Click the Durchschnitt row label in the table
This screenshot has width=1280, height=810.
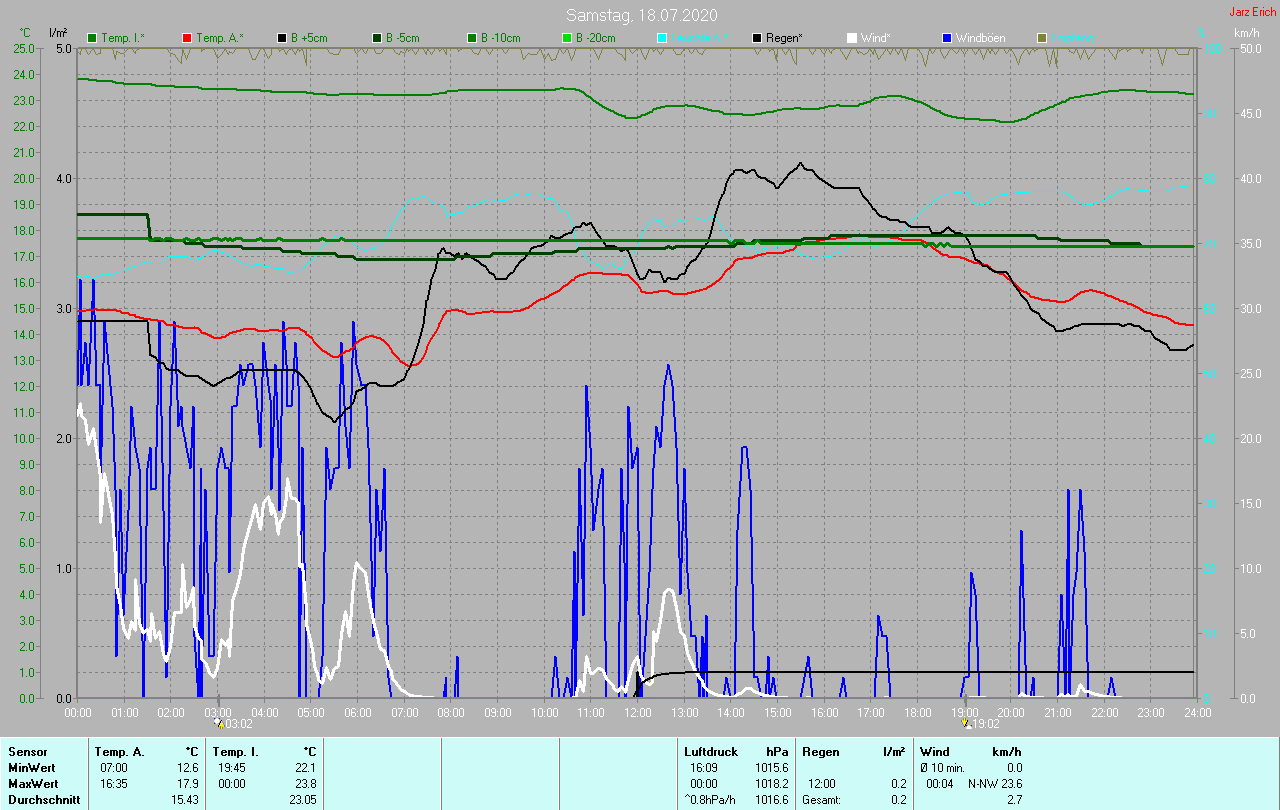tap(42, 799)
